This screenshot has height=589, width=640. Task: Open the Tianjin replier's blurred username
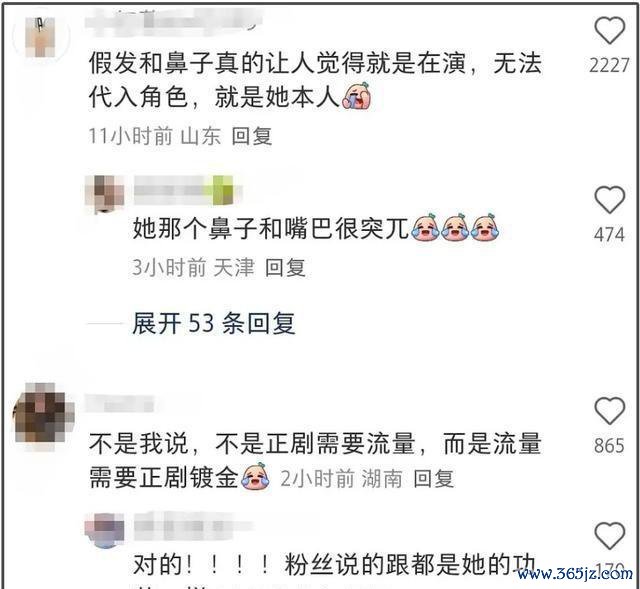[x=188, y=190]
